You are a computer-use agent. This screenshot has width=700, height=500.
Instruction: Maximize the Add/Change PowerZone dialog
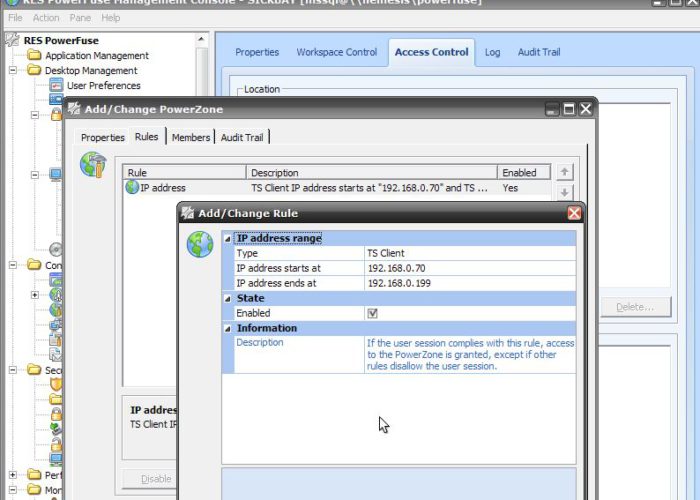point(569,109)
